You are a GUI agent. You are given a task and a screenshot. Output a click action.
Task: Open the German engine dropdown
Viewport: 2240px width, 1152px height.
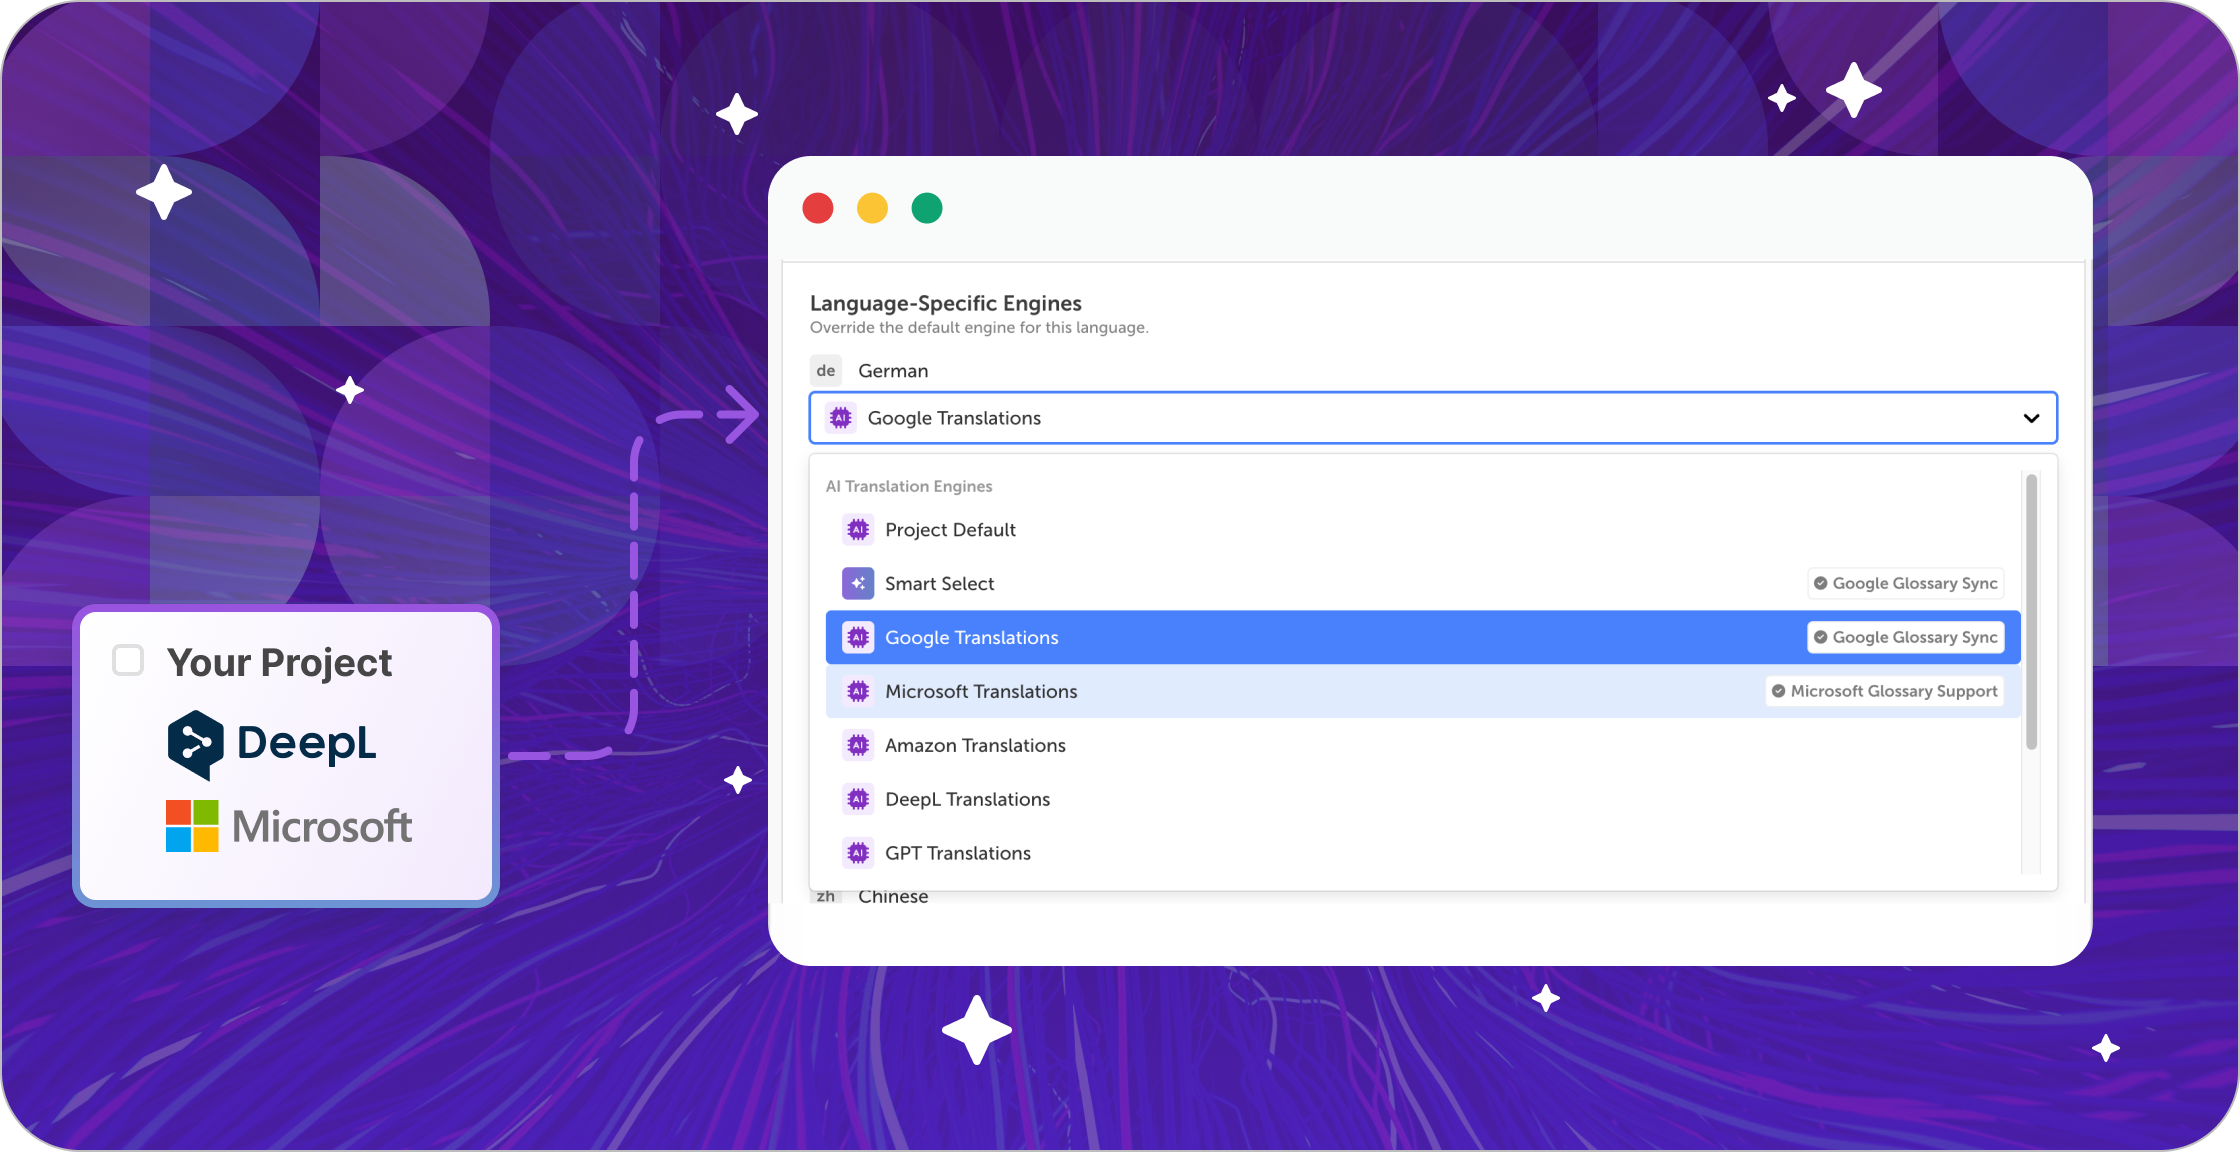point(1432,418)
